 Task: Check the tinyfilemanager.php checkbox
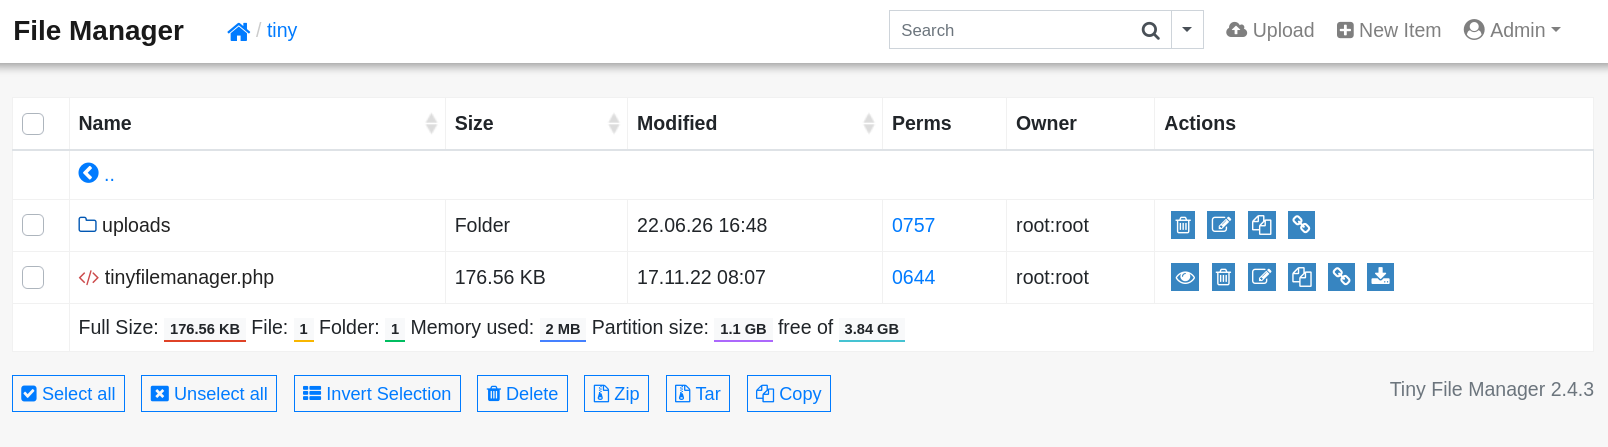[33, 277]
